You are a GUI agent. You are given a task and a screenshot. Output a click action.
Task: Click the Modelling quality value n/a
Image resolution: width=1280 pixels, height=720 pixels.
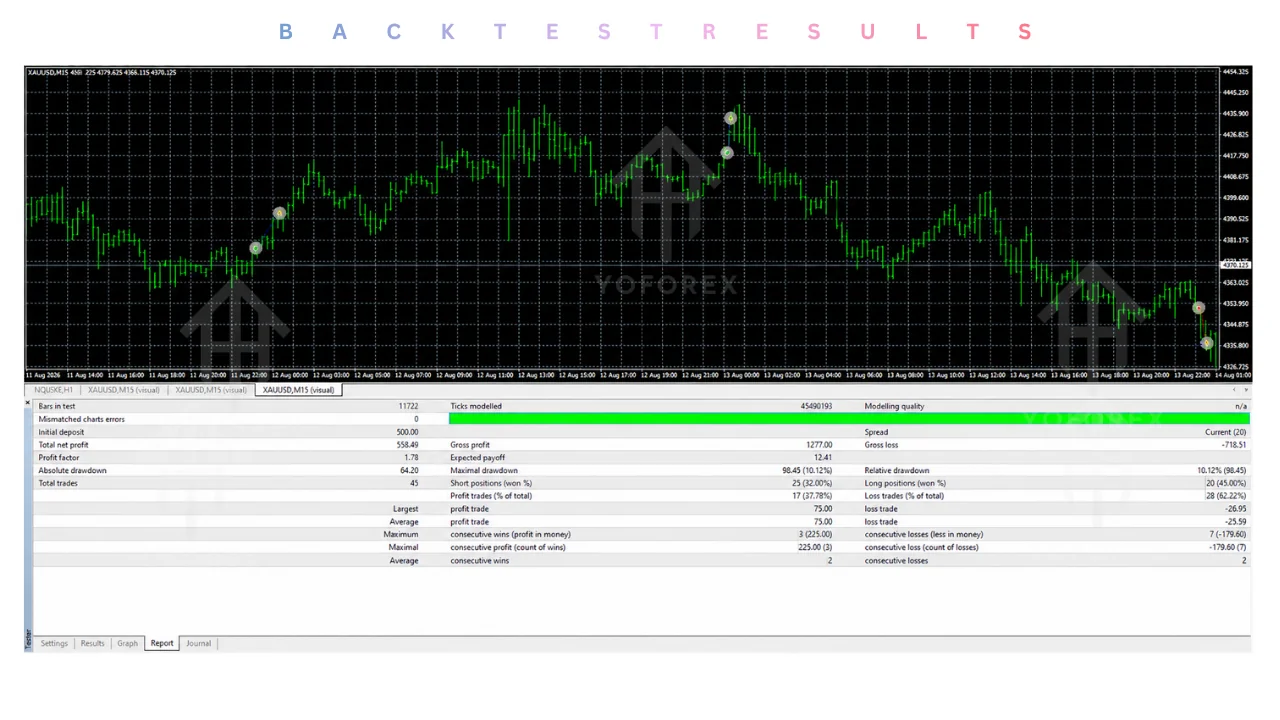(1241, 406)
